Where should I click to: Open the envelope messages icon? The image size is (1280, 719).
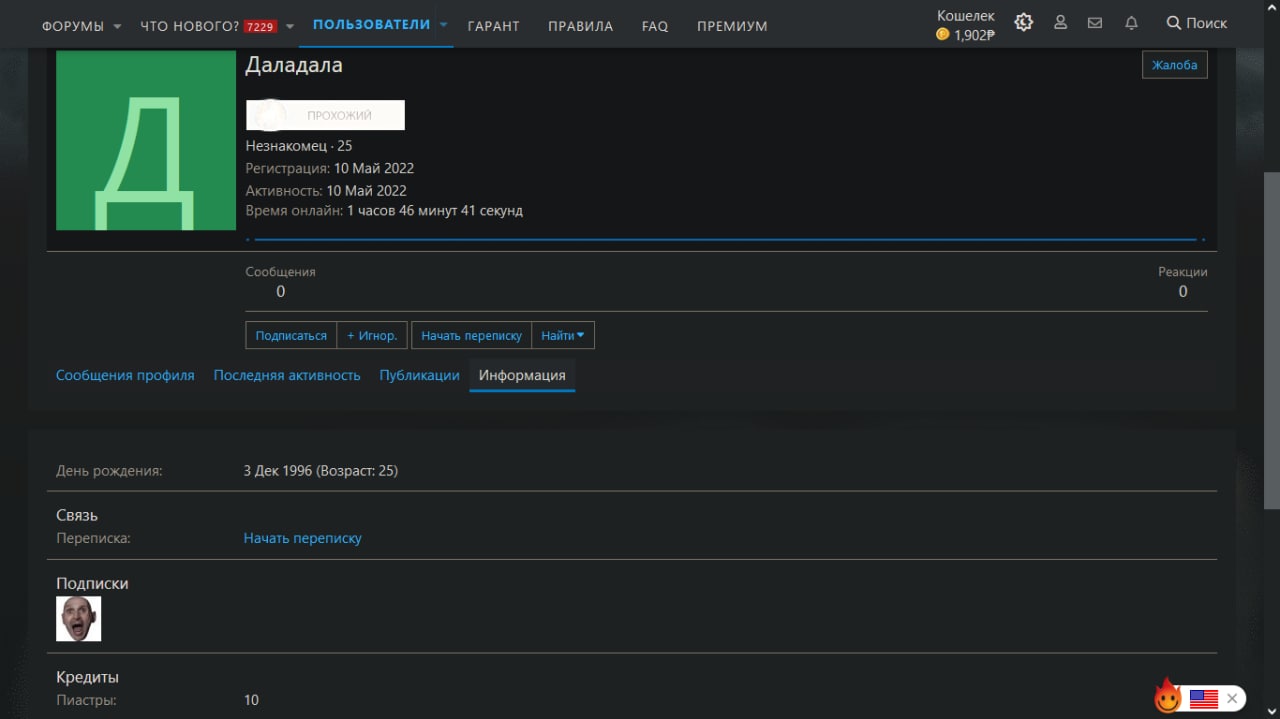point(1095,22)
